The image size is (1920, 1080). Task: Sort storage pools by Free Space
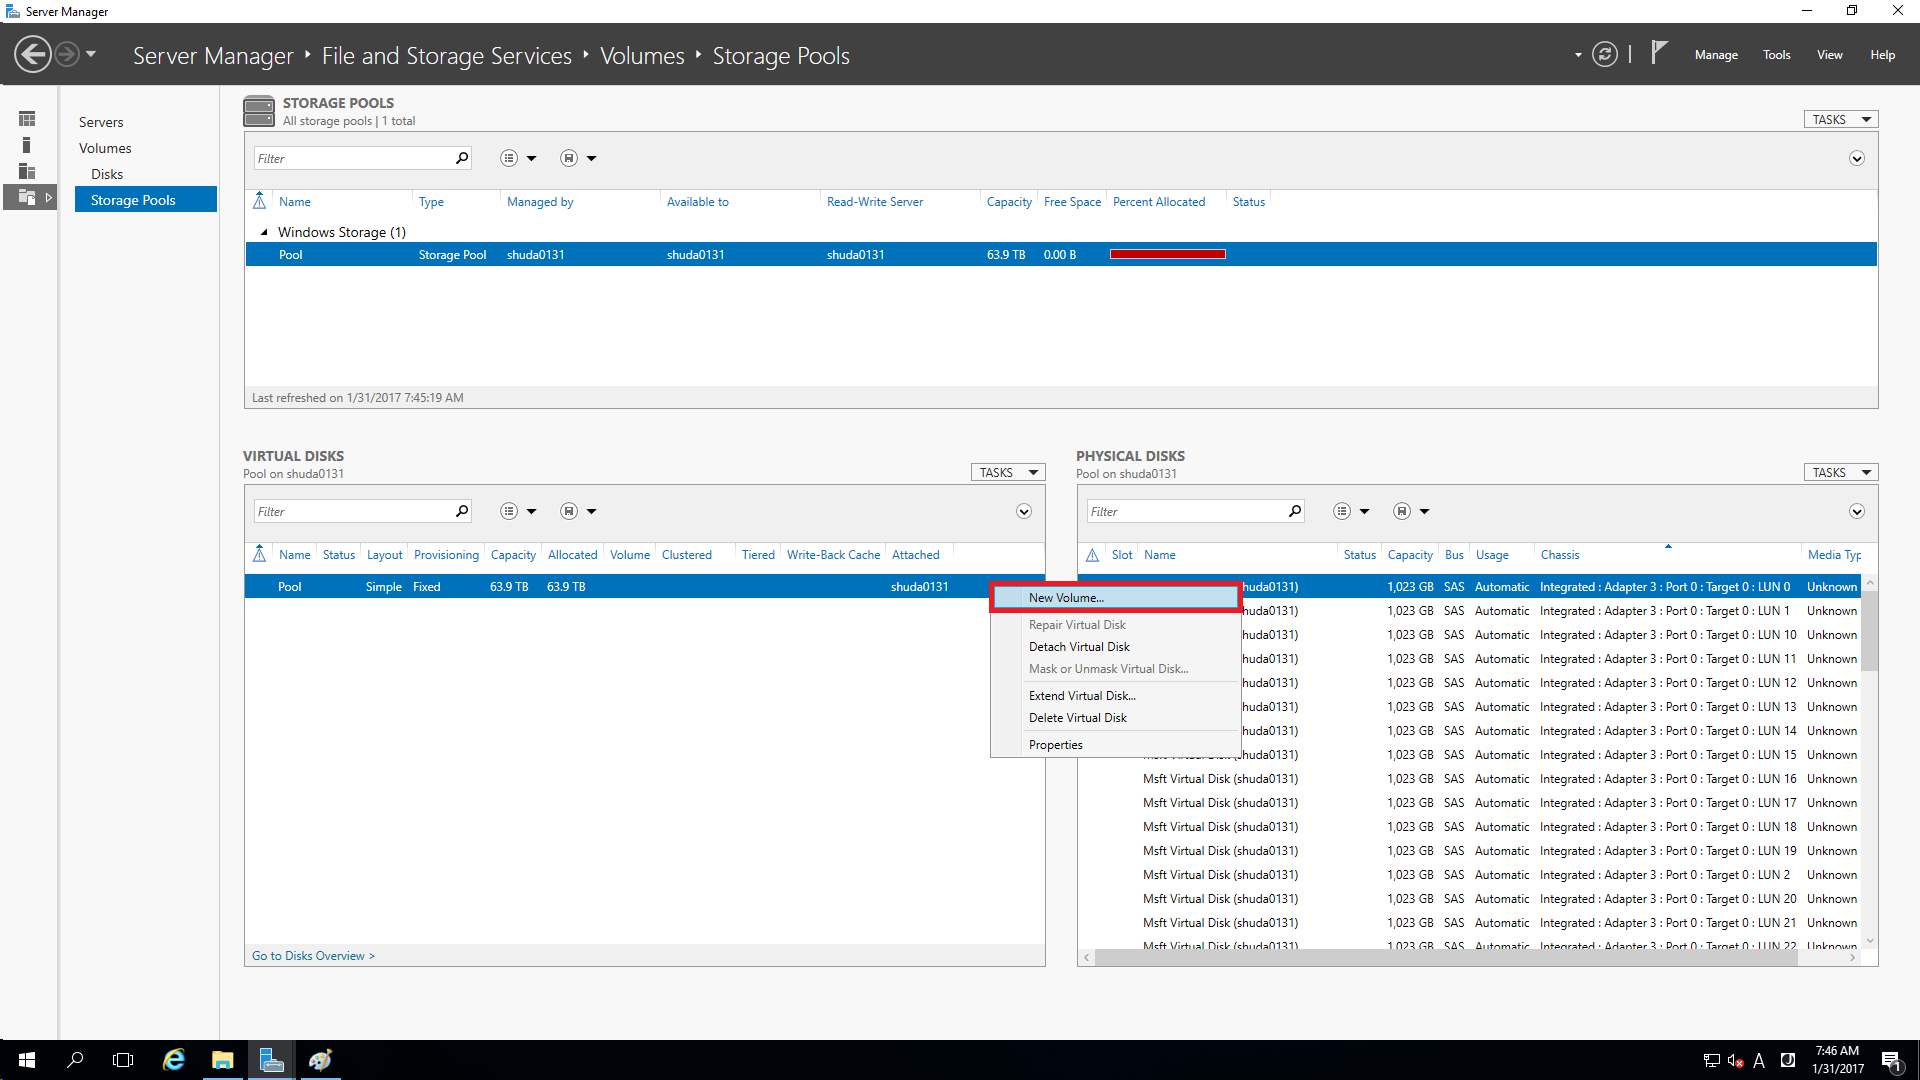1072,202
